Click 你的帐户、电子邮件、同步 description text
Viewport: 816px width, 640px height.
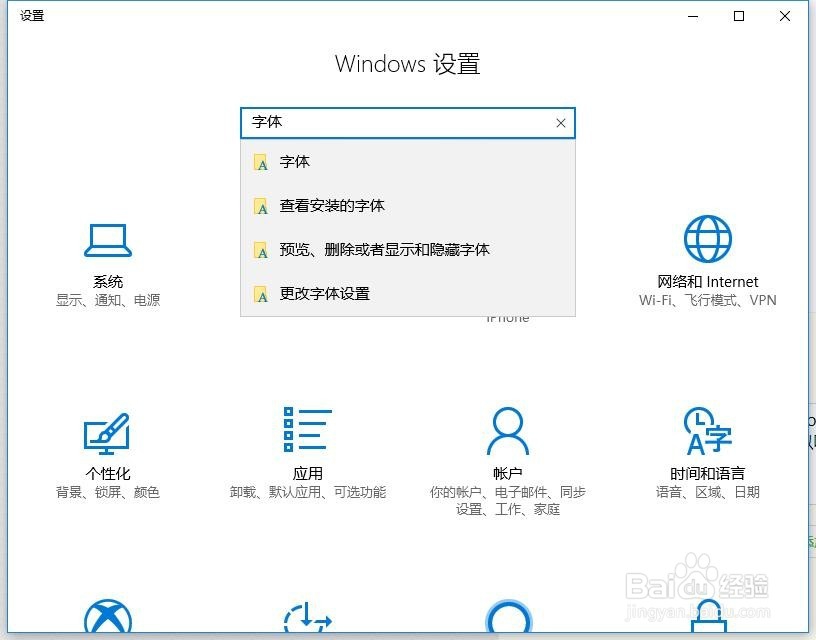click(x=507, y=492)
